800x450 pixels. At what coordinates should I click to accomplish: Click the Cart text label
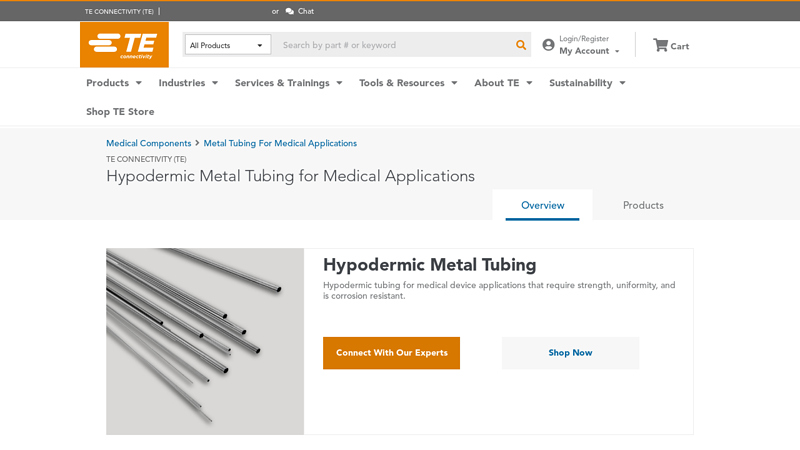pos(680,46)
